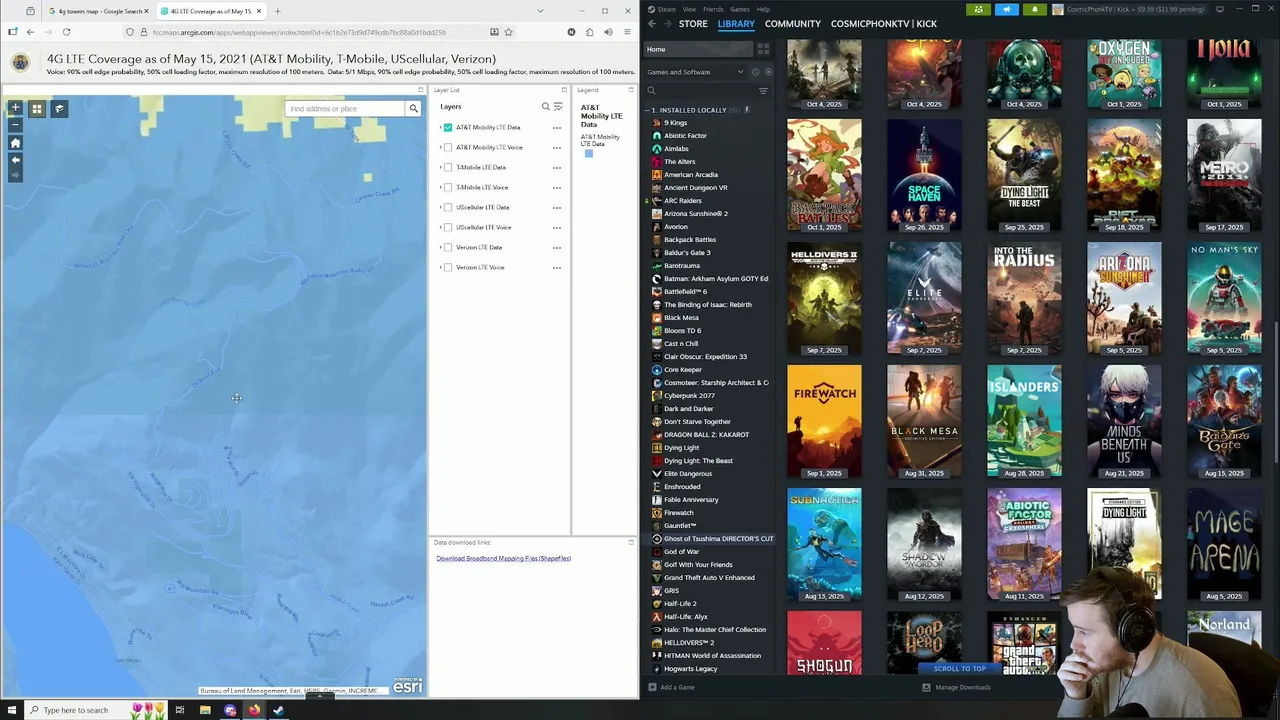Expand AT&T Mobility LTE Data layer arrow
1280x720 pixels.
click(440, 128)
